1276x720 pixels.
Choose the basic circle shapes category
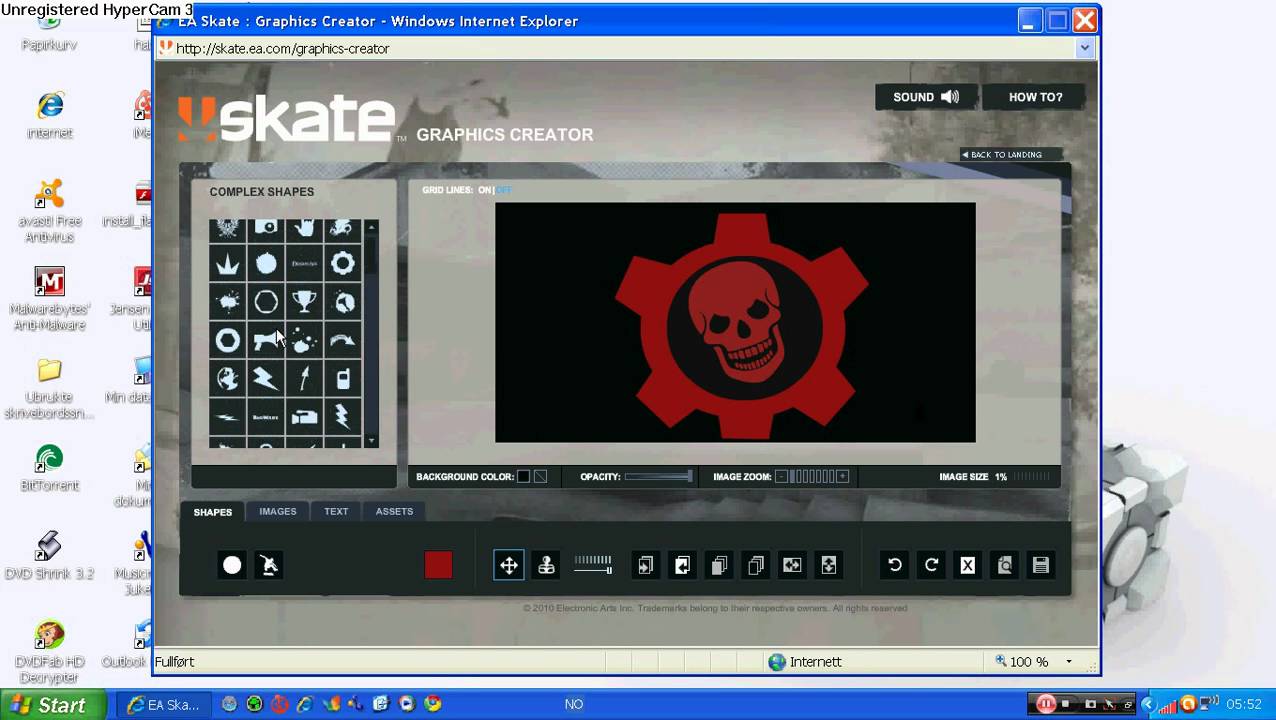tap(232, 565)
